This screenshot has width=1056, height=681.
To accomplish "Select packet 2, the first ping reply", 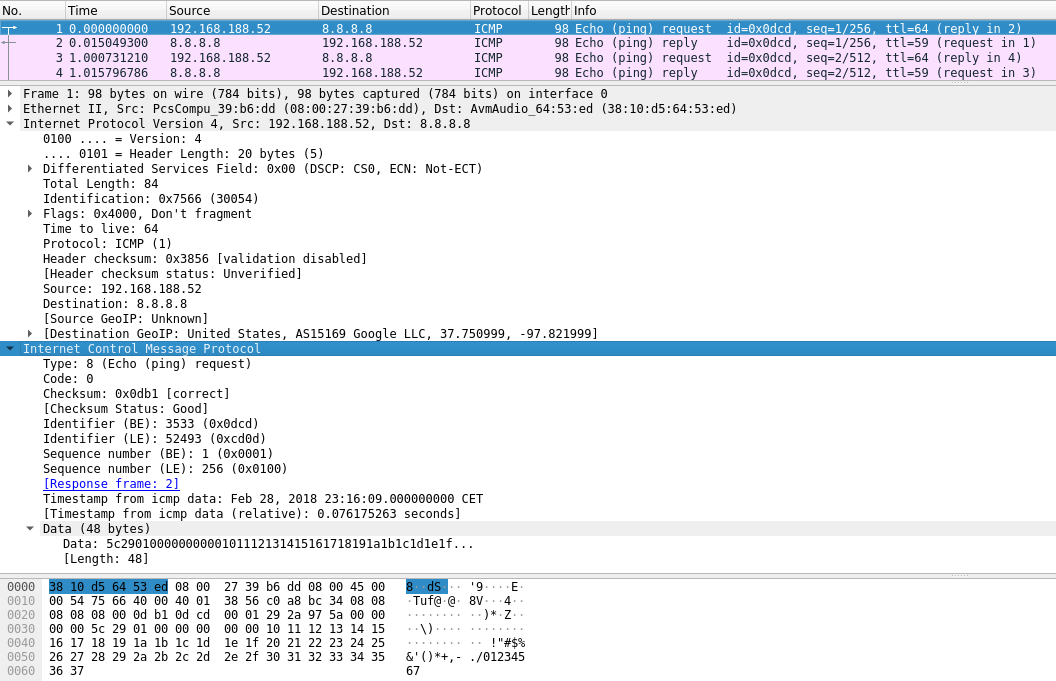I will pyautogui.click(x=400, y=43).
